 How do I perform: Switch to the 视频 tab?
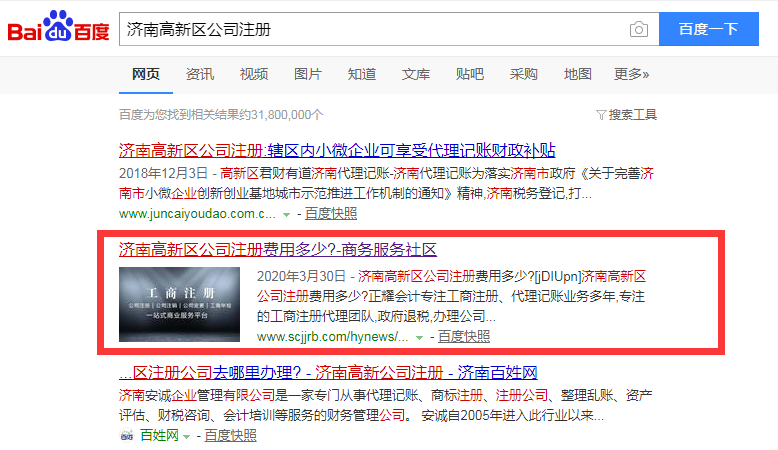[x=253, y=74]
